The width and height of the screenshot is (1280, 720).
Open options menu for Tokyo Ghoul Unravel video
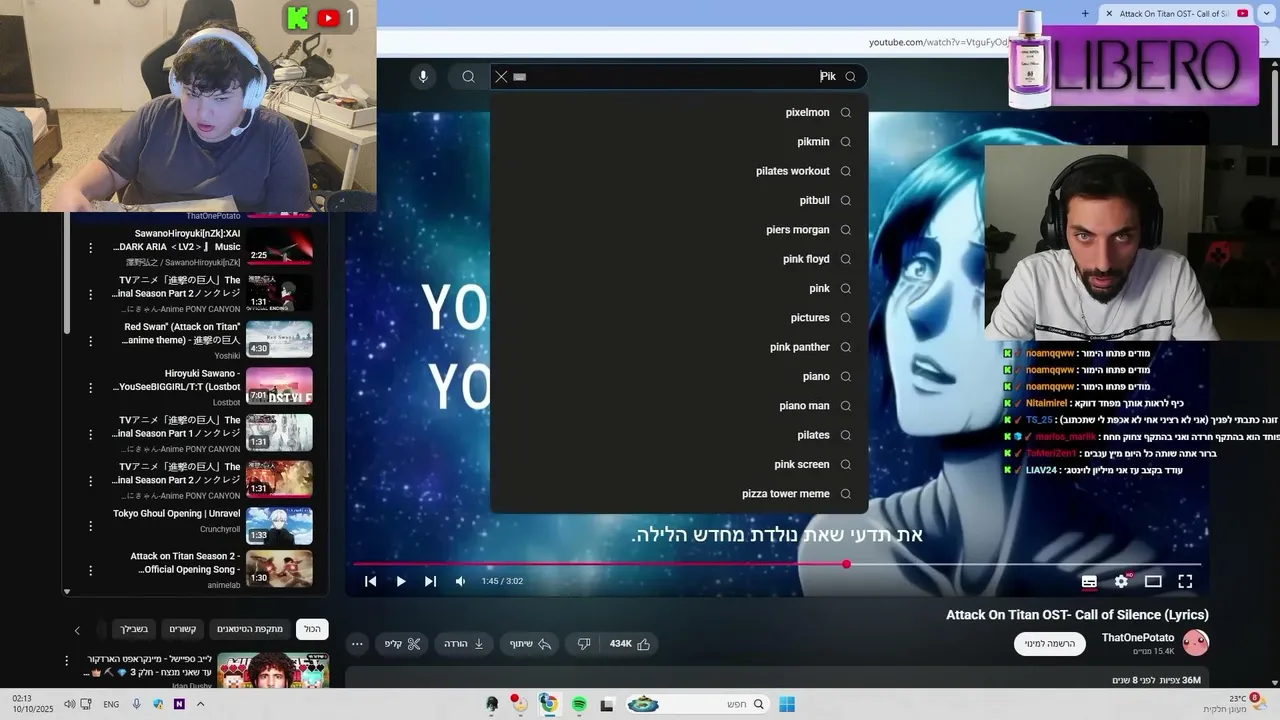click(x=90, y=526)
